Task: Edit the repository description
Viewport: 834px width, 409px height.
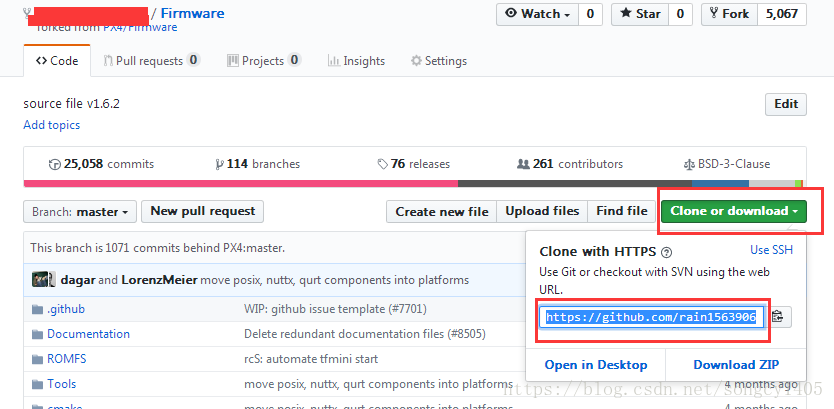Action: click(x=786, y=104)
